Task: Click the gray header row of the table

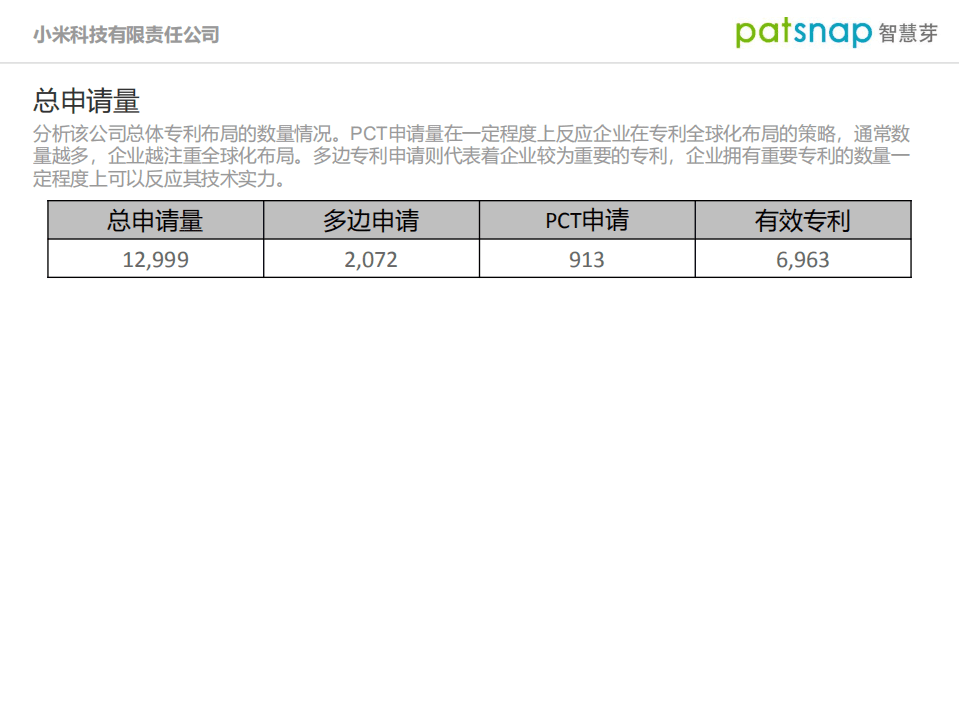Action: click(x=480, y=220)
